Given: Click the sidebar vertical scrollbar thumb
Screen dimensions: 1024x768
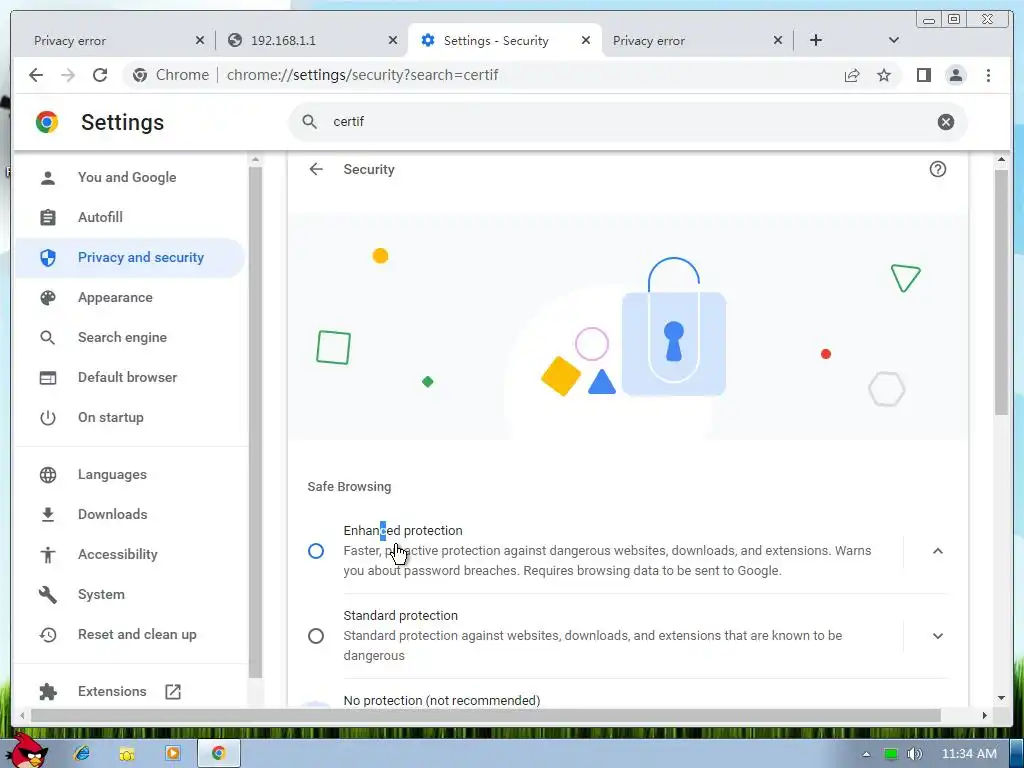Looking at the screenshot, I should [x=255, y=423].
